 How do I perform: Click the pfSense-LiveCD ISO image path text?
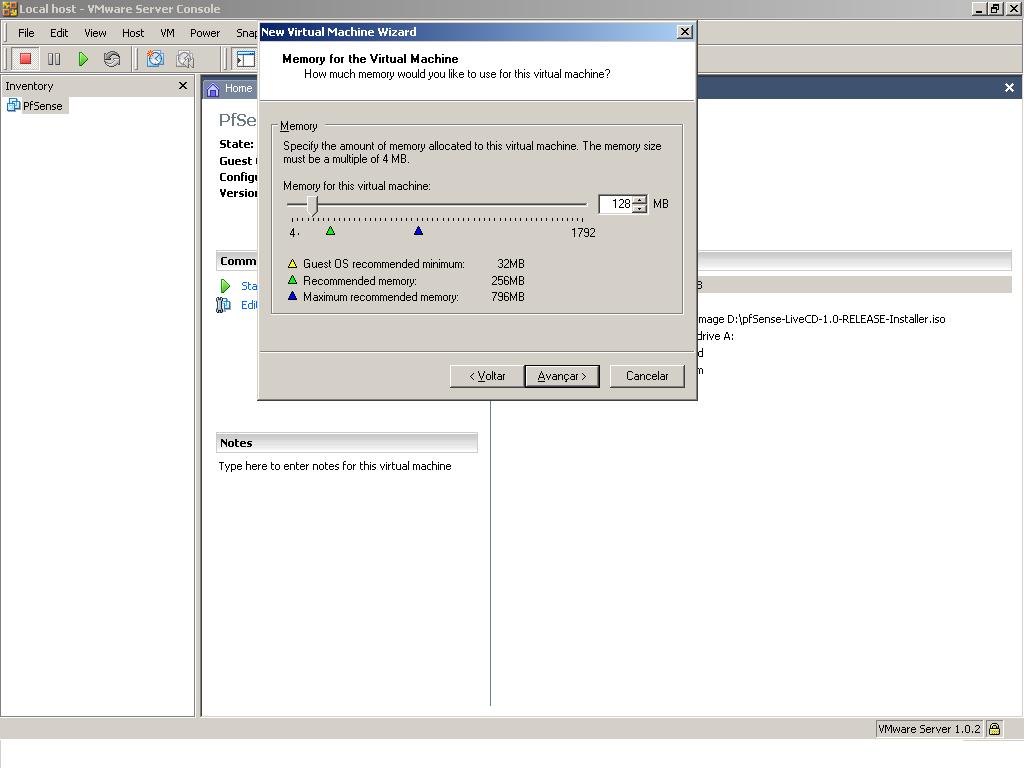[822, 319]
